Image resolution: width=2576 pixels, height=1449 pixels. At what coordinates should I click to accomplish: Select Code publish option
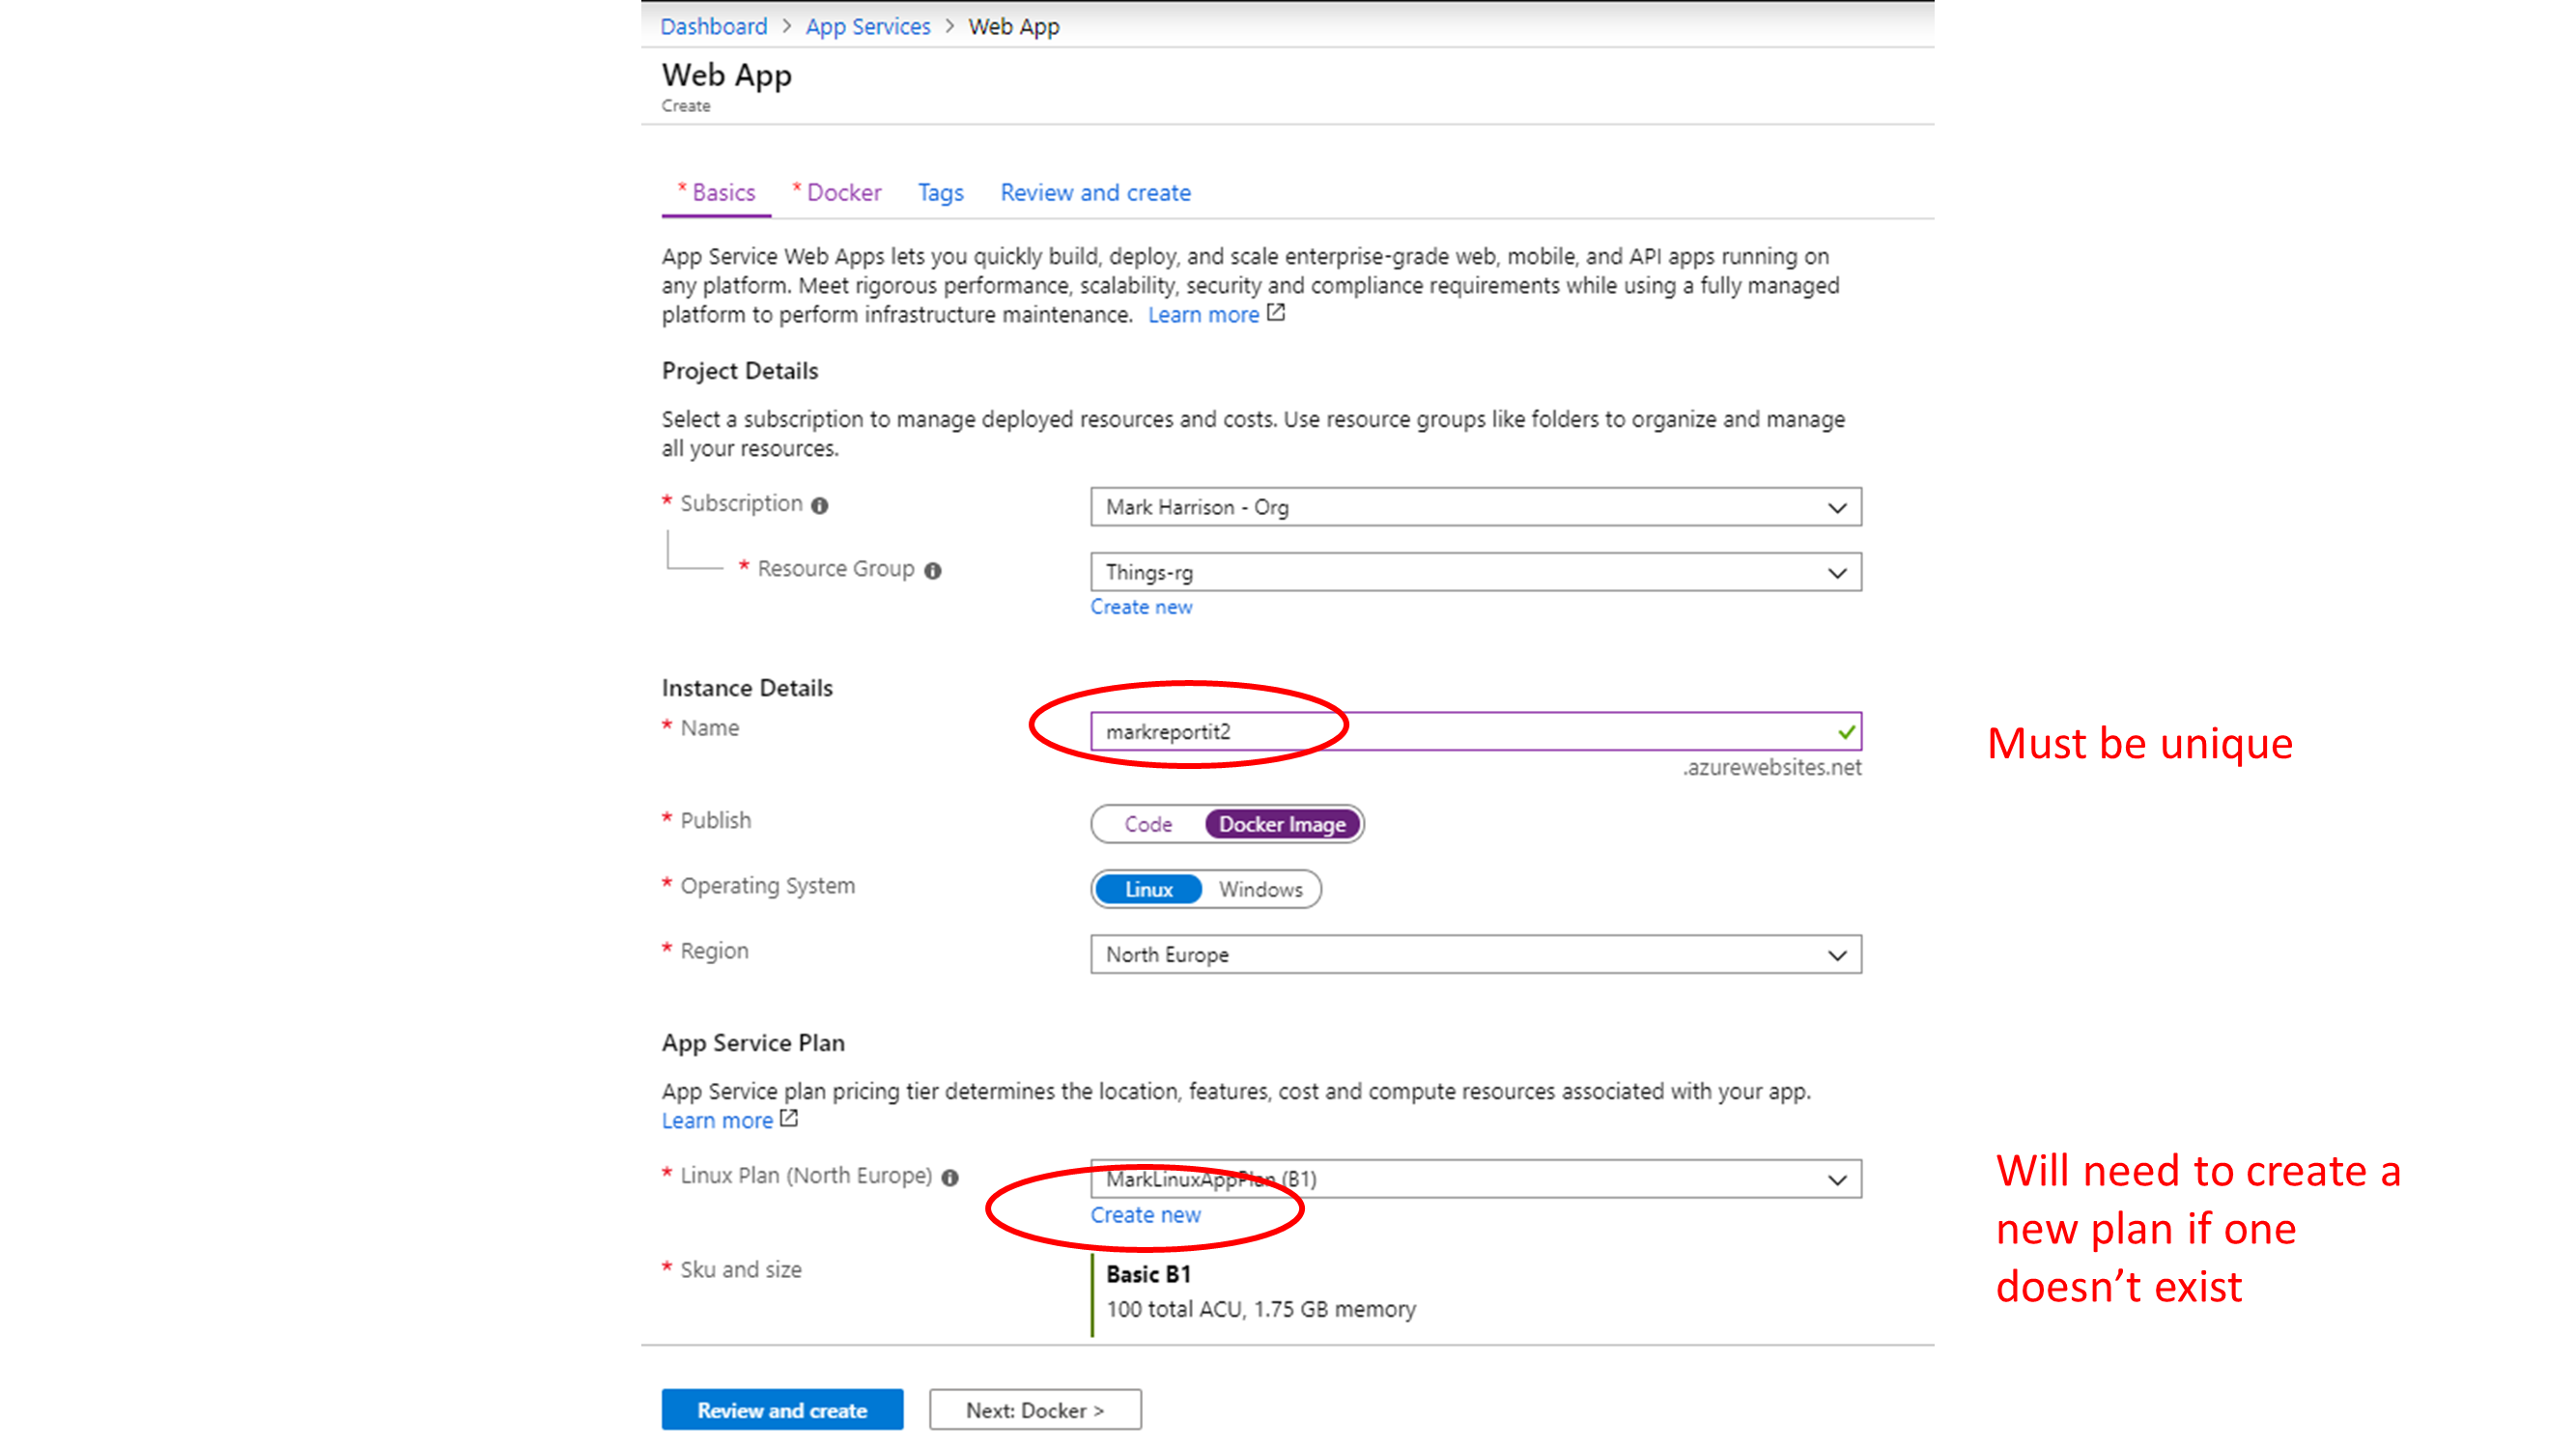(1147, 824)
